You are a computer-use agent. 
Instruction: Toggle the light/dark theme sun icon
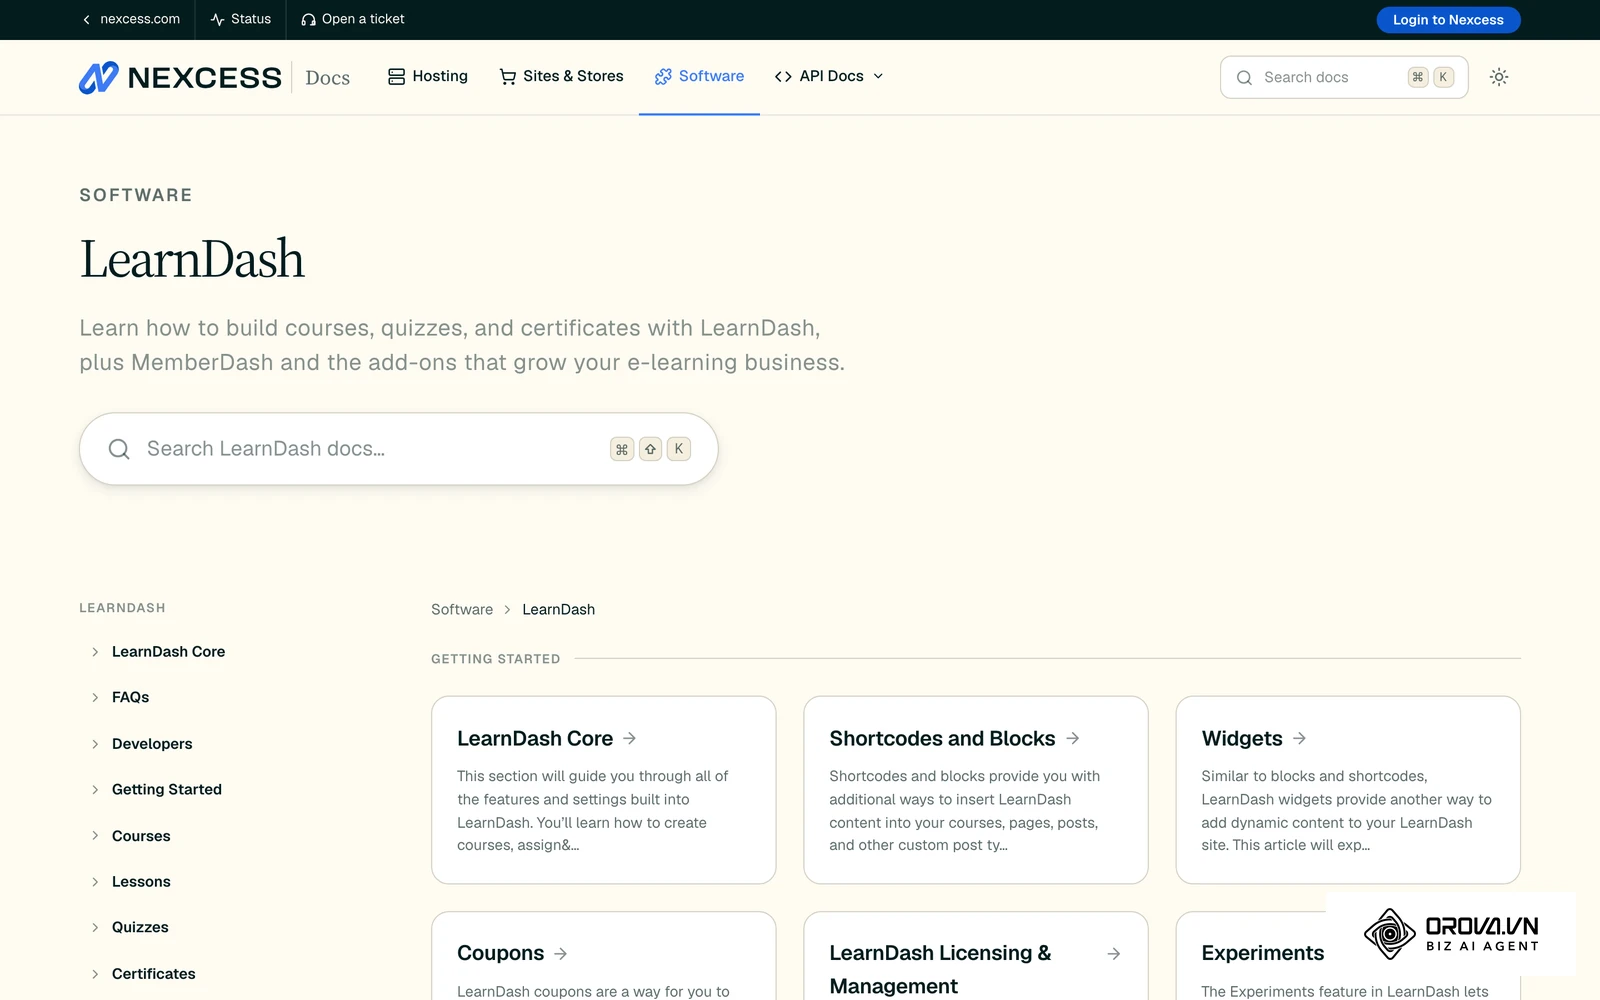[x=1498, y=77]
